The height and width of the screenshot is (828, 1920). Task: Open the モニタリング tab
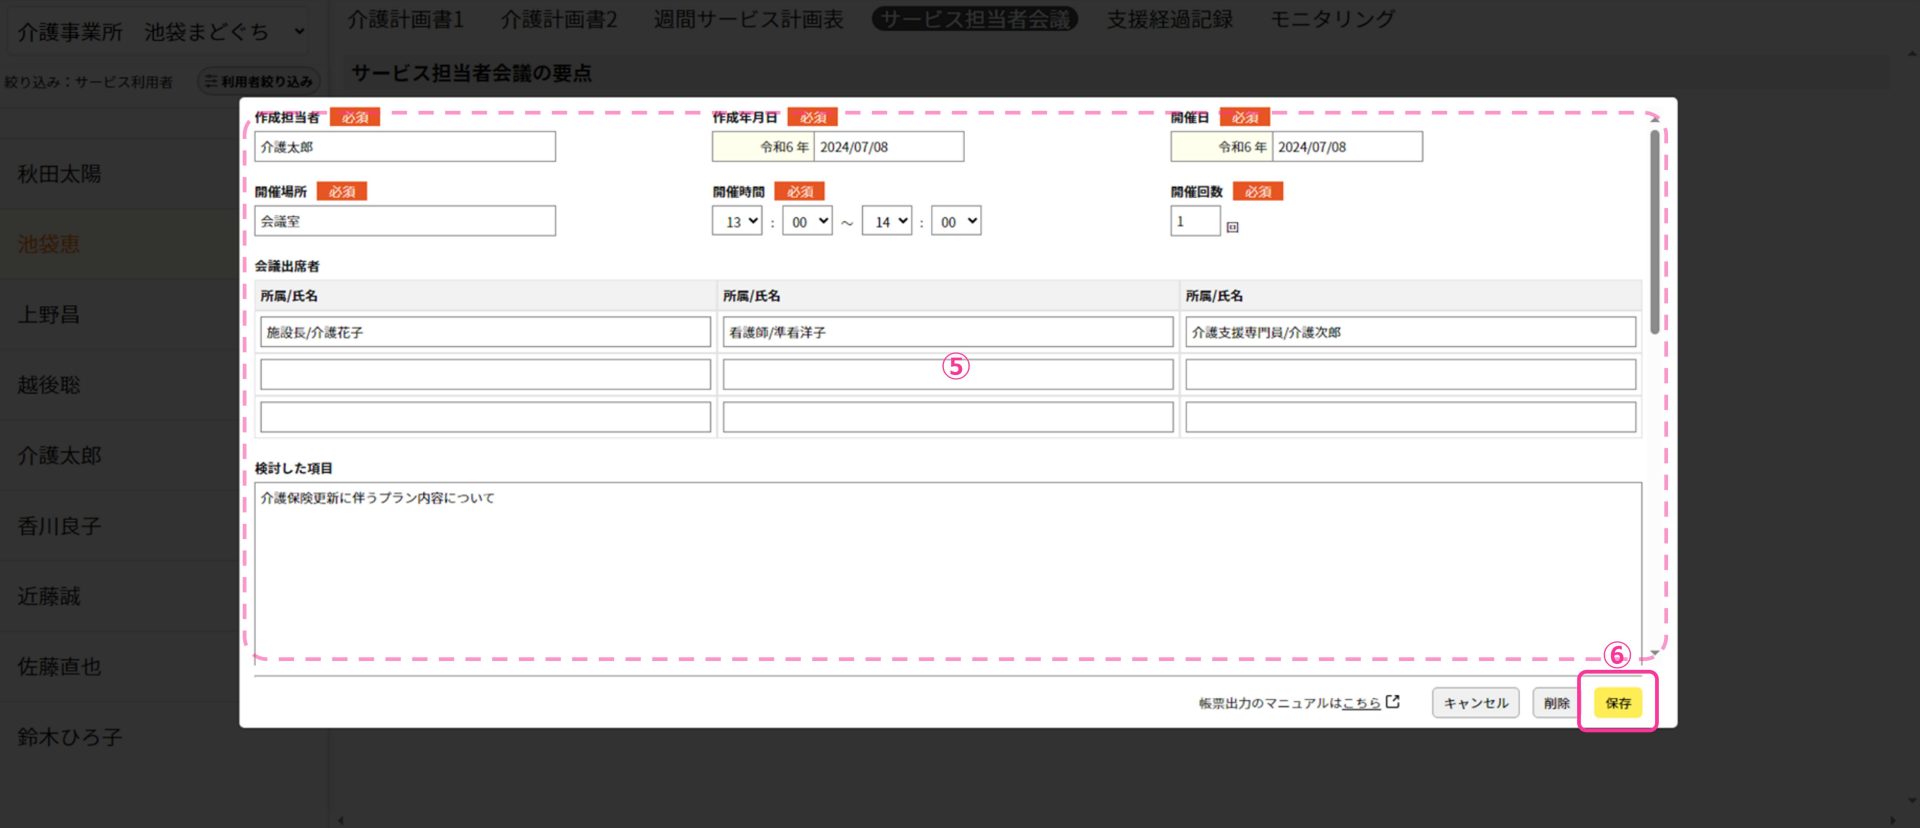1332,19
